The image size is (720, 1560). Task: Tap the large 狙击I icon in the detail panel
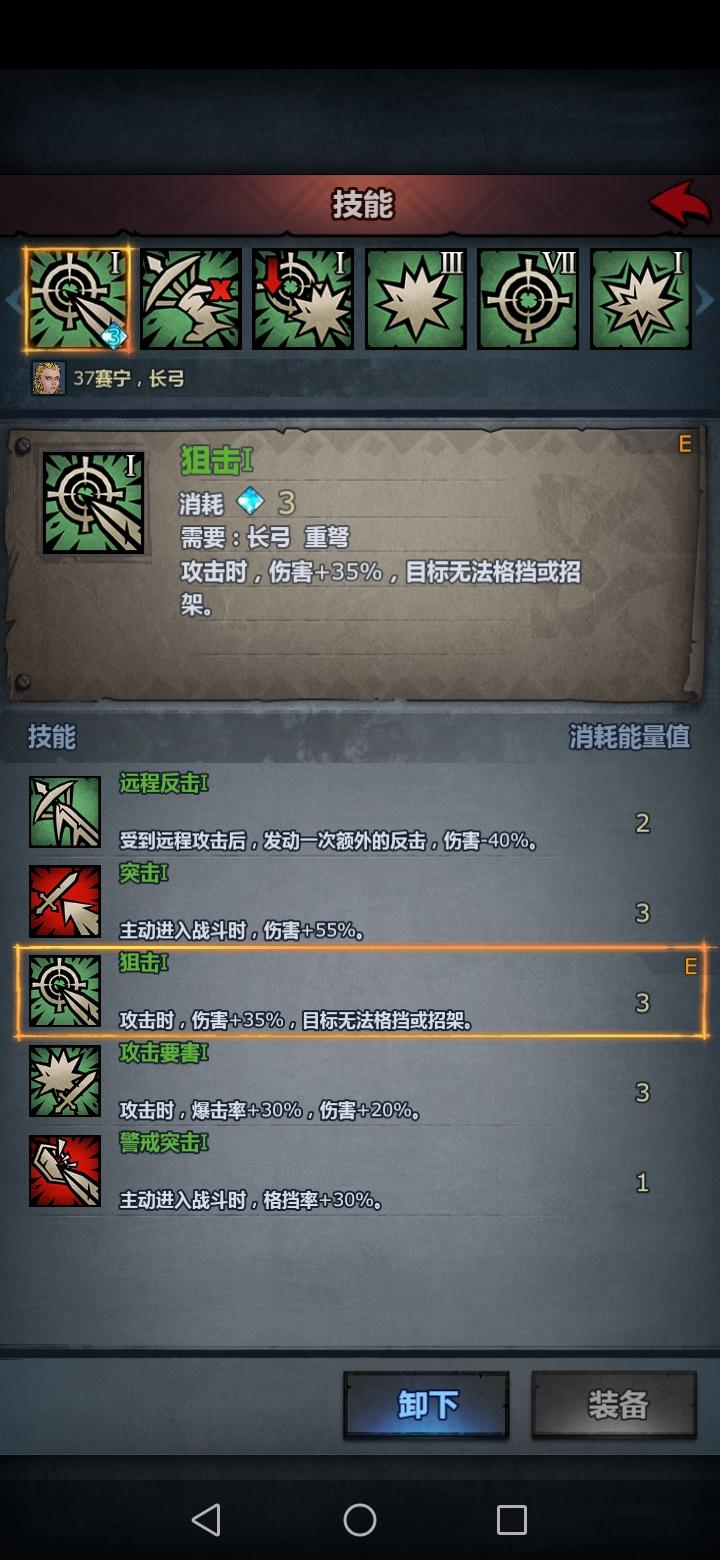[x=93, y=502]
